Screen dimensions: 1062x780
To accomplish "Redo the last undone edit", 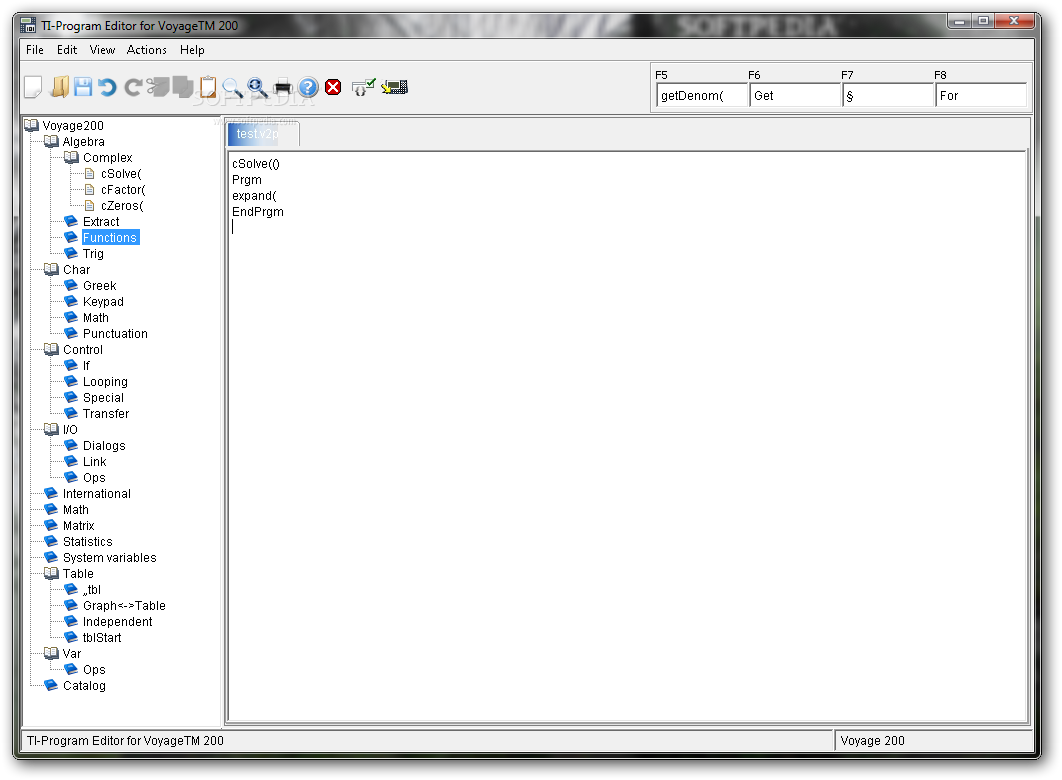I will [x=133, y=87].
